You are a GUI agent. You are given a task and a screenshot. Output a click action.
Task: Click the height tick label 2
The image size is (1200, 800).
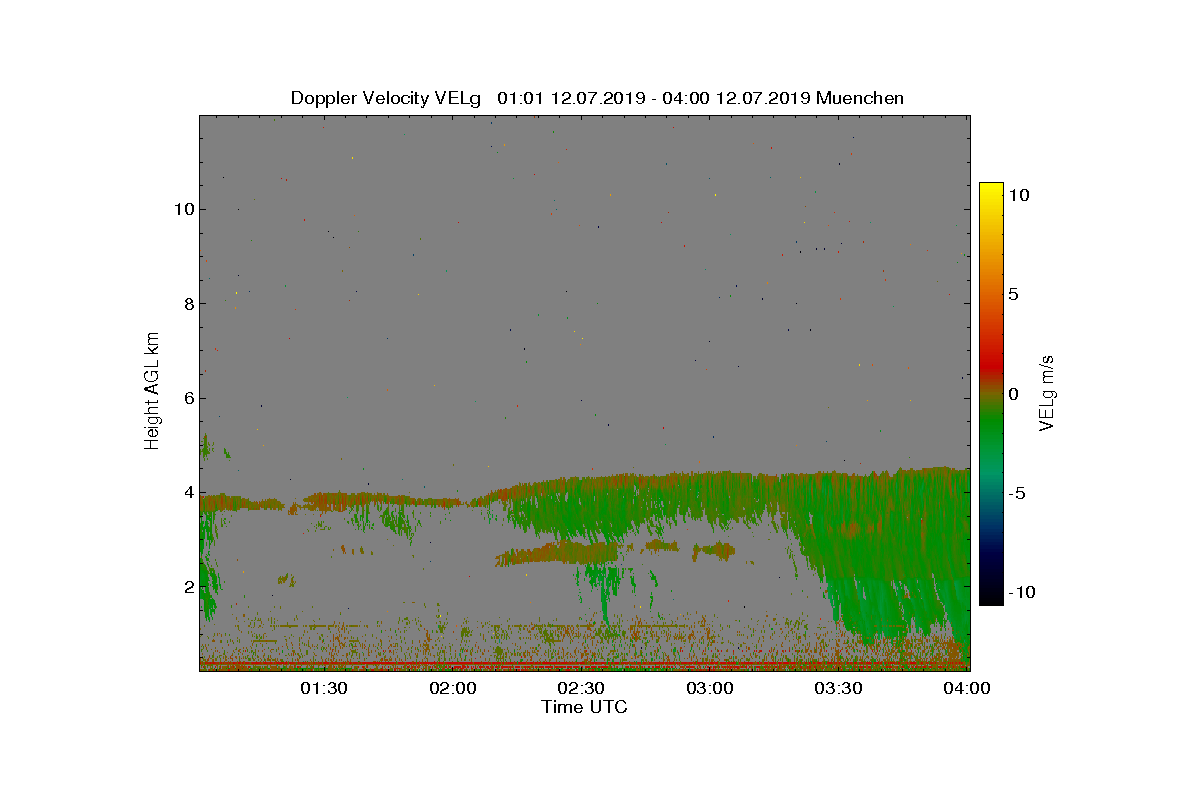tap(188, 586)
